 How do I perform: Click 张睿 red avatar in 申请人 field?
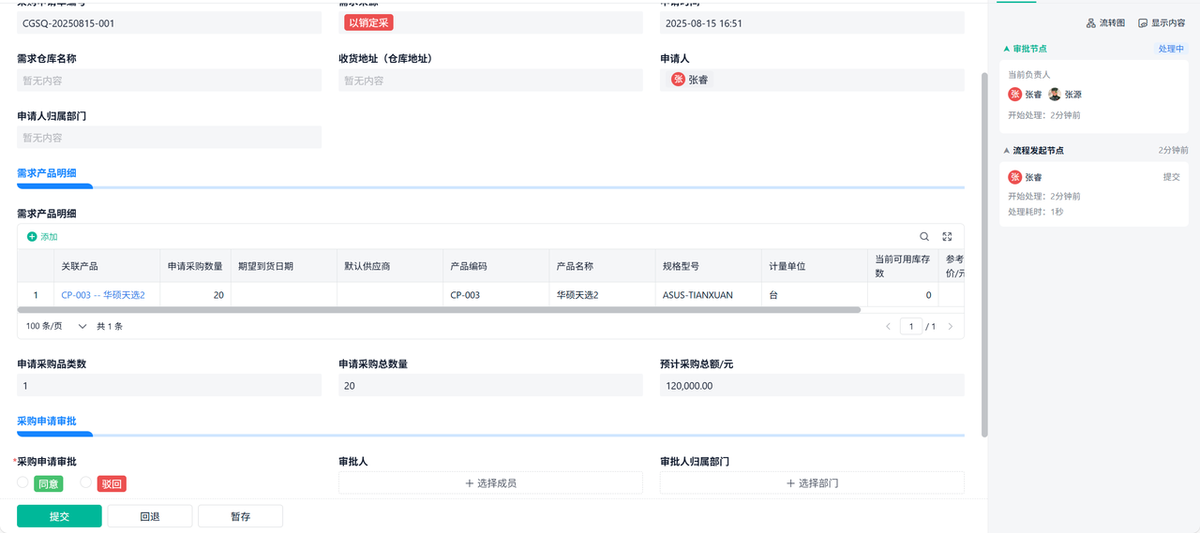[678, 80]
